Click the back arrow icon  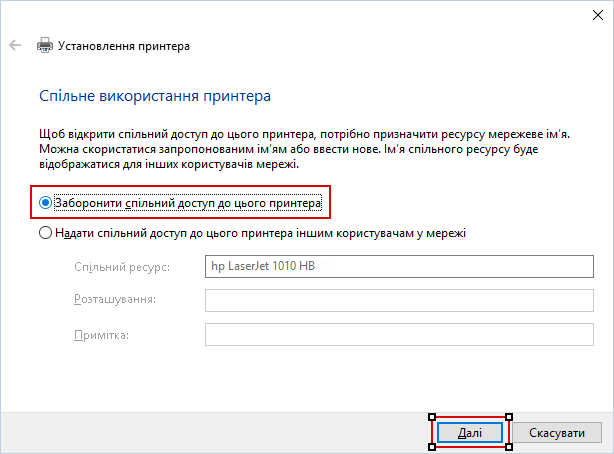click(x=15, y=46)
